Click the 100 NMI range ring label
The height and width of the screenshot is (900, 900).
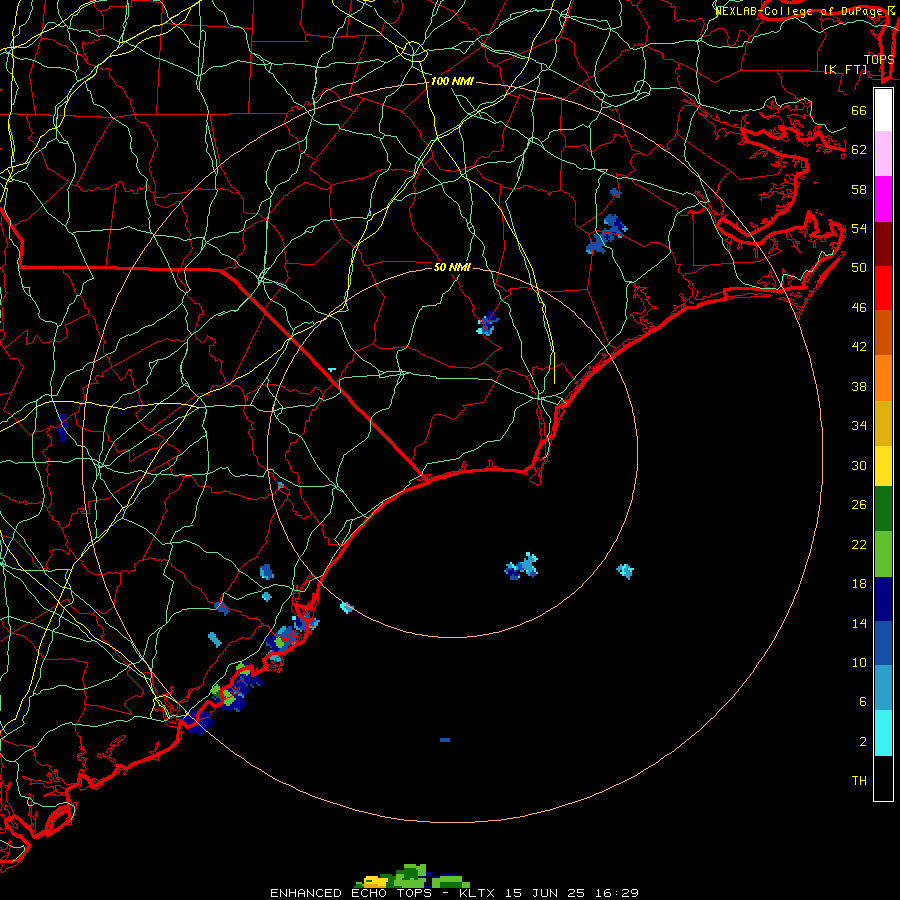(452, 82)
